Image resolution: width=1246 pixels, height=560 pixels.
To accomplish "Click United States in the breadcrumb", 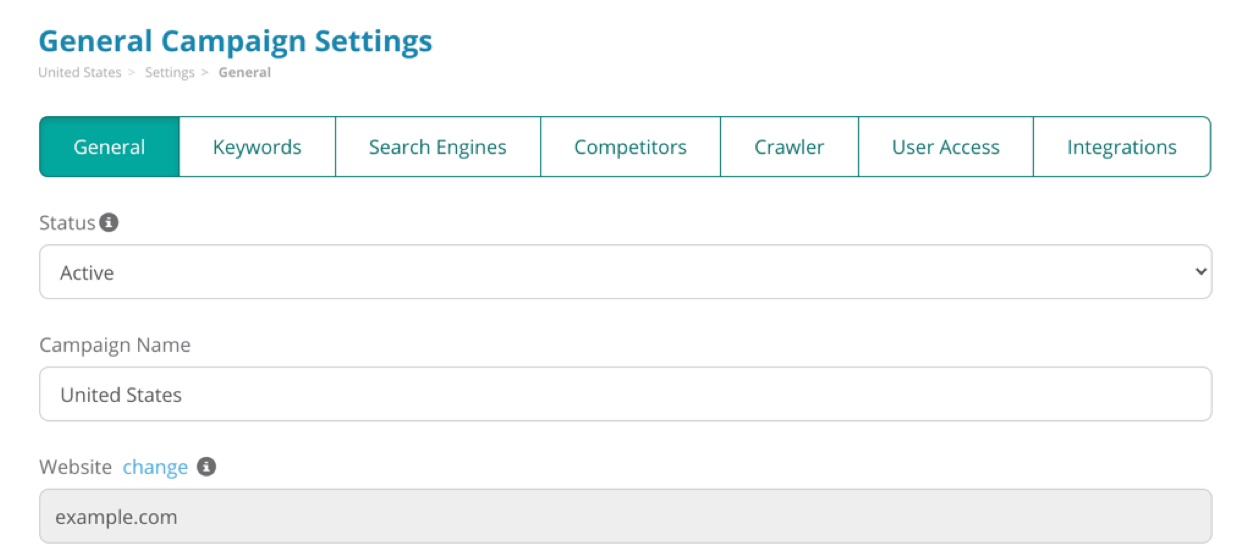I will 79,73.
